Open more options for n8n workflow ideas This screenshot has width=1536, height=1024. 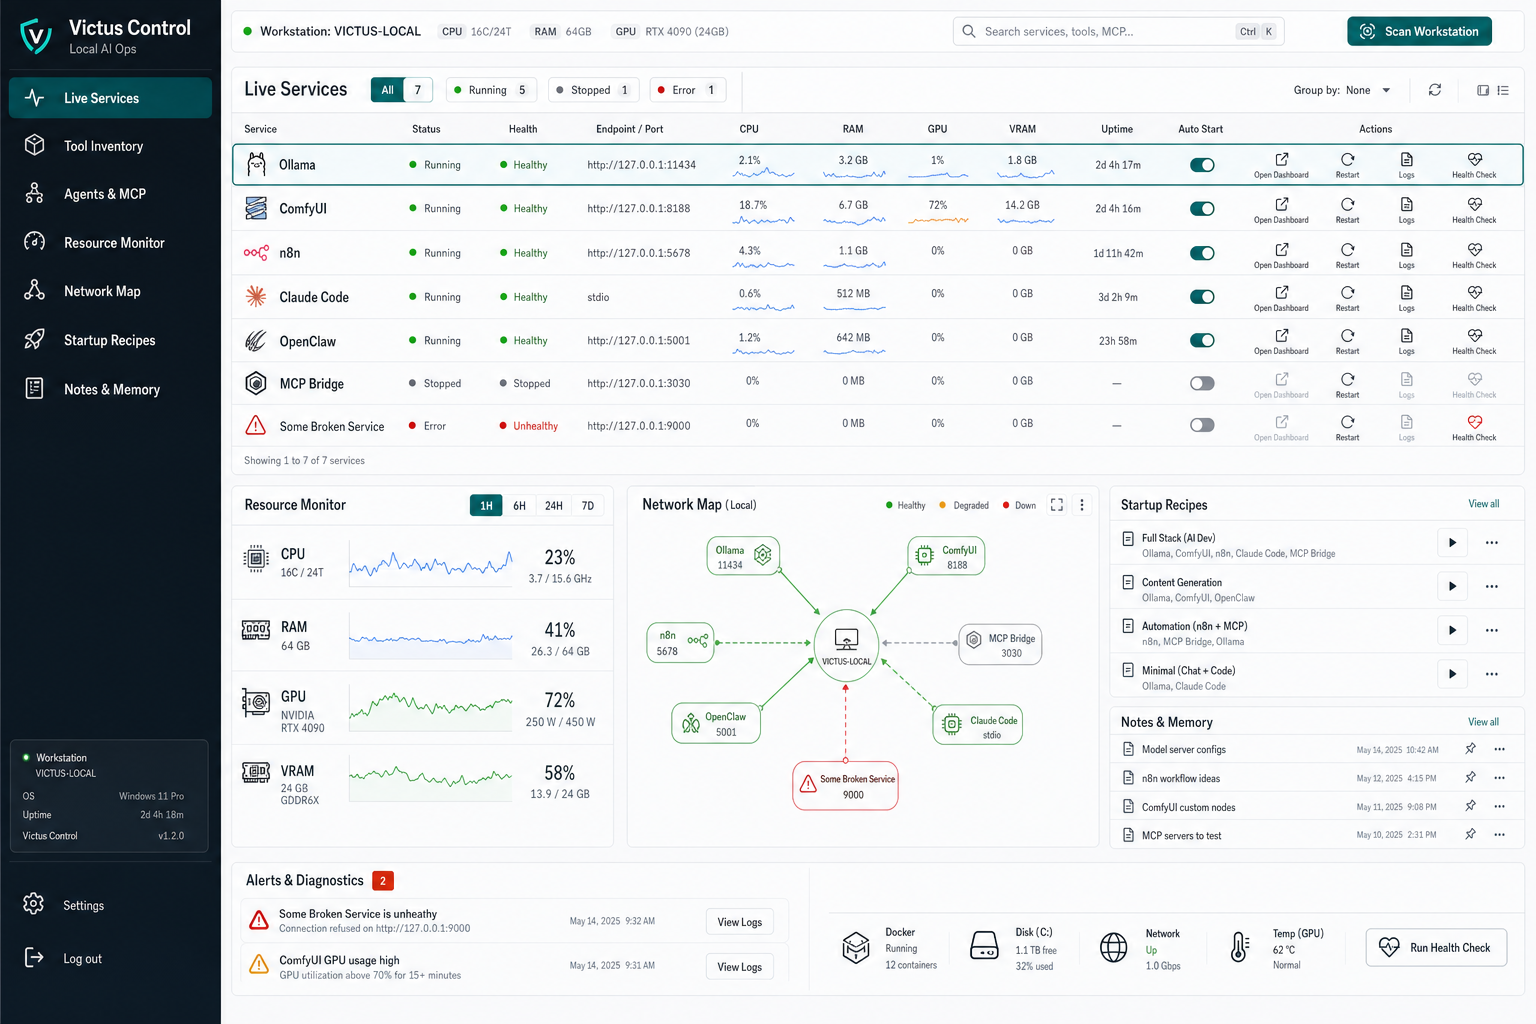(x=1499, y=778)
